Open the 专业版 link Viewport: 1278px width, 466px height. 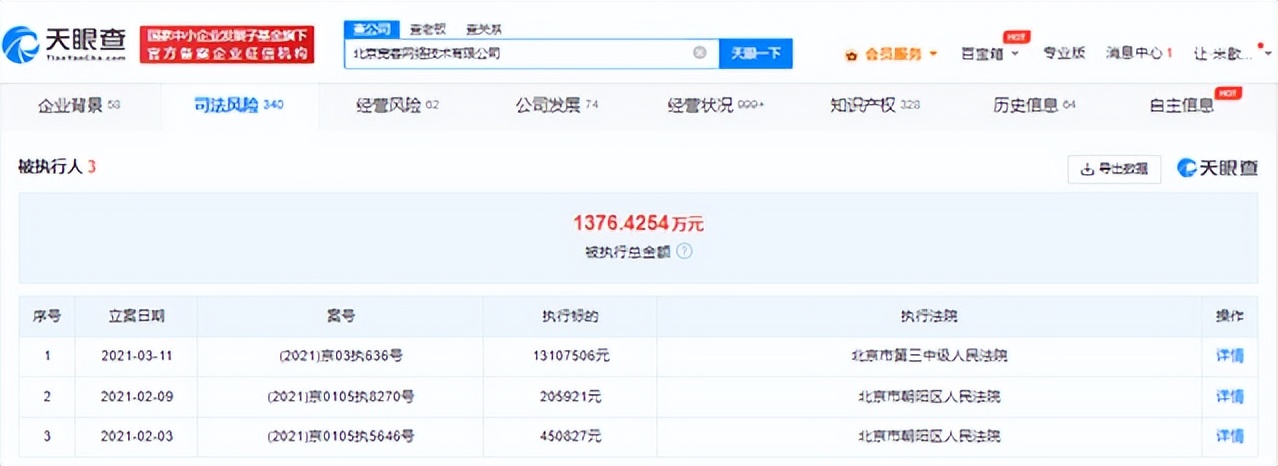coord(1064,54)
